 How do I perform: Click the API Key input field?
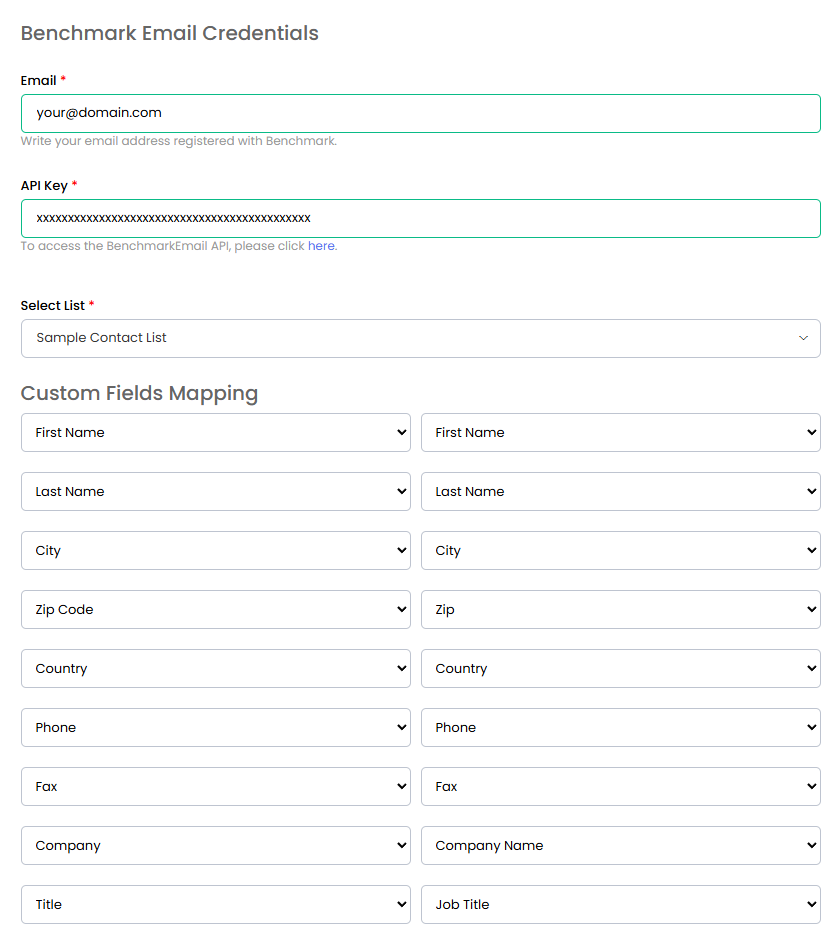[x=421, y=218]
